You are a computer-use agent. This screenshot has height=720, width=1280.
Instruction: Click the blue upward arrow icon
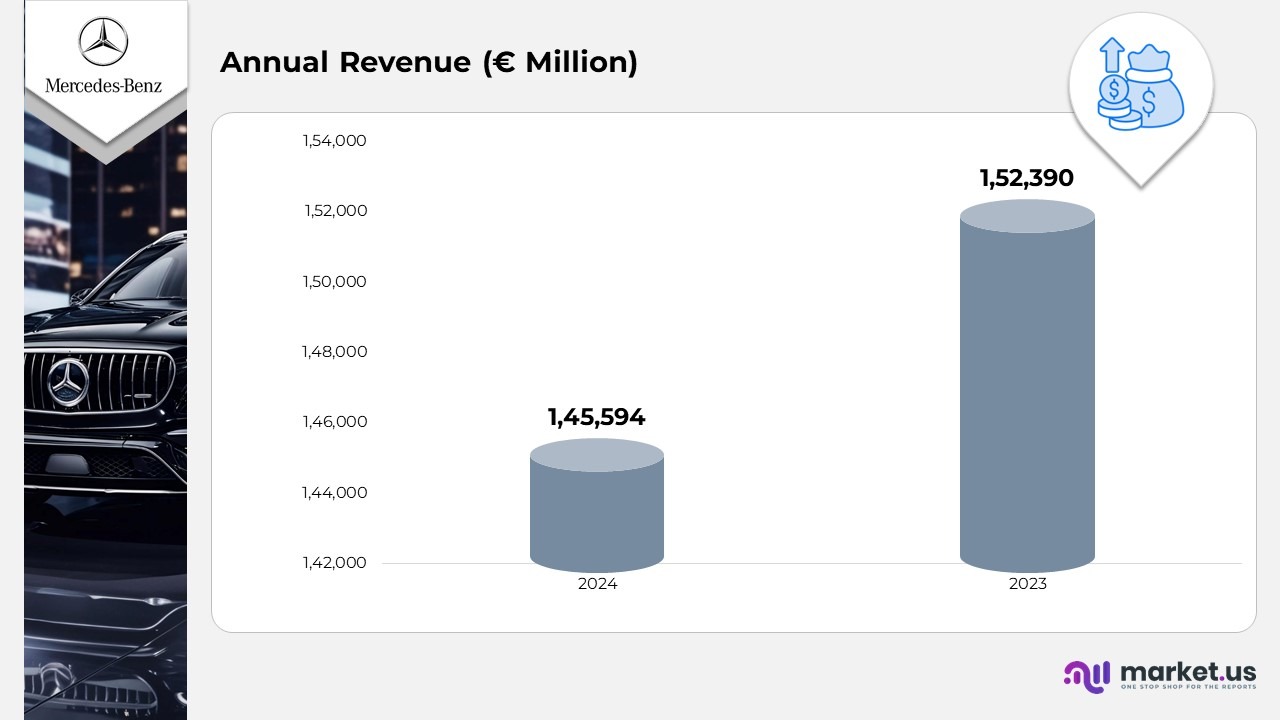point(1111,55)
